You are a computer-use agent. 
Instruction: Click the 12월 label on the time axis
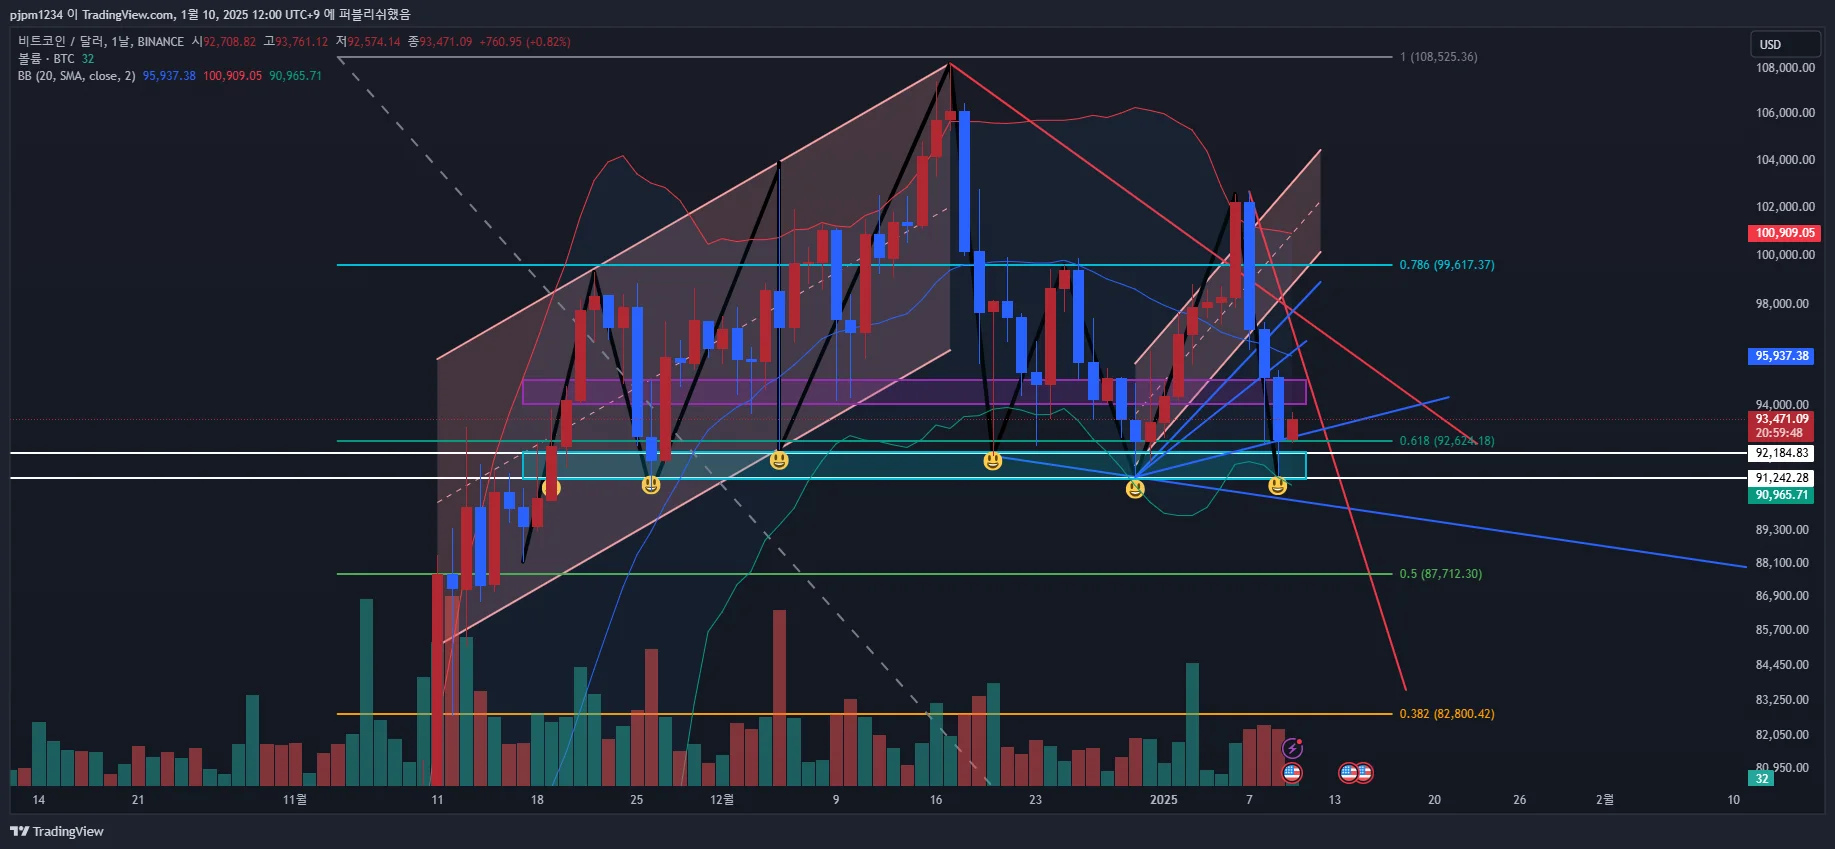pyautogui.click(x=721, y=800)
